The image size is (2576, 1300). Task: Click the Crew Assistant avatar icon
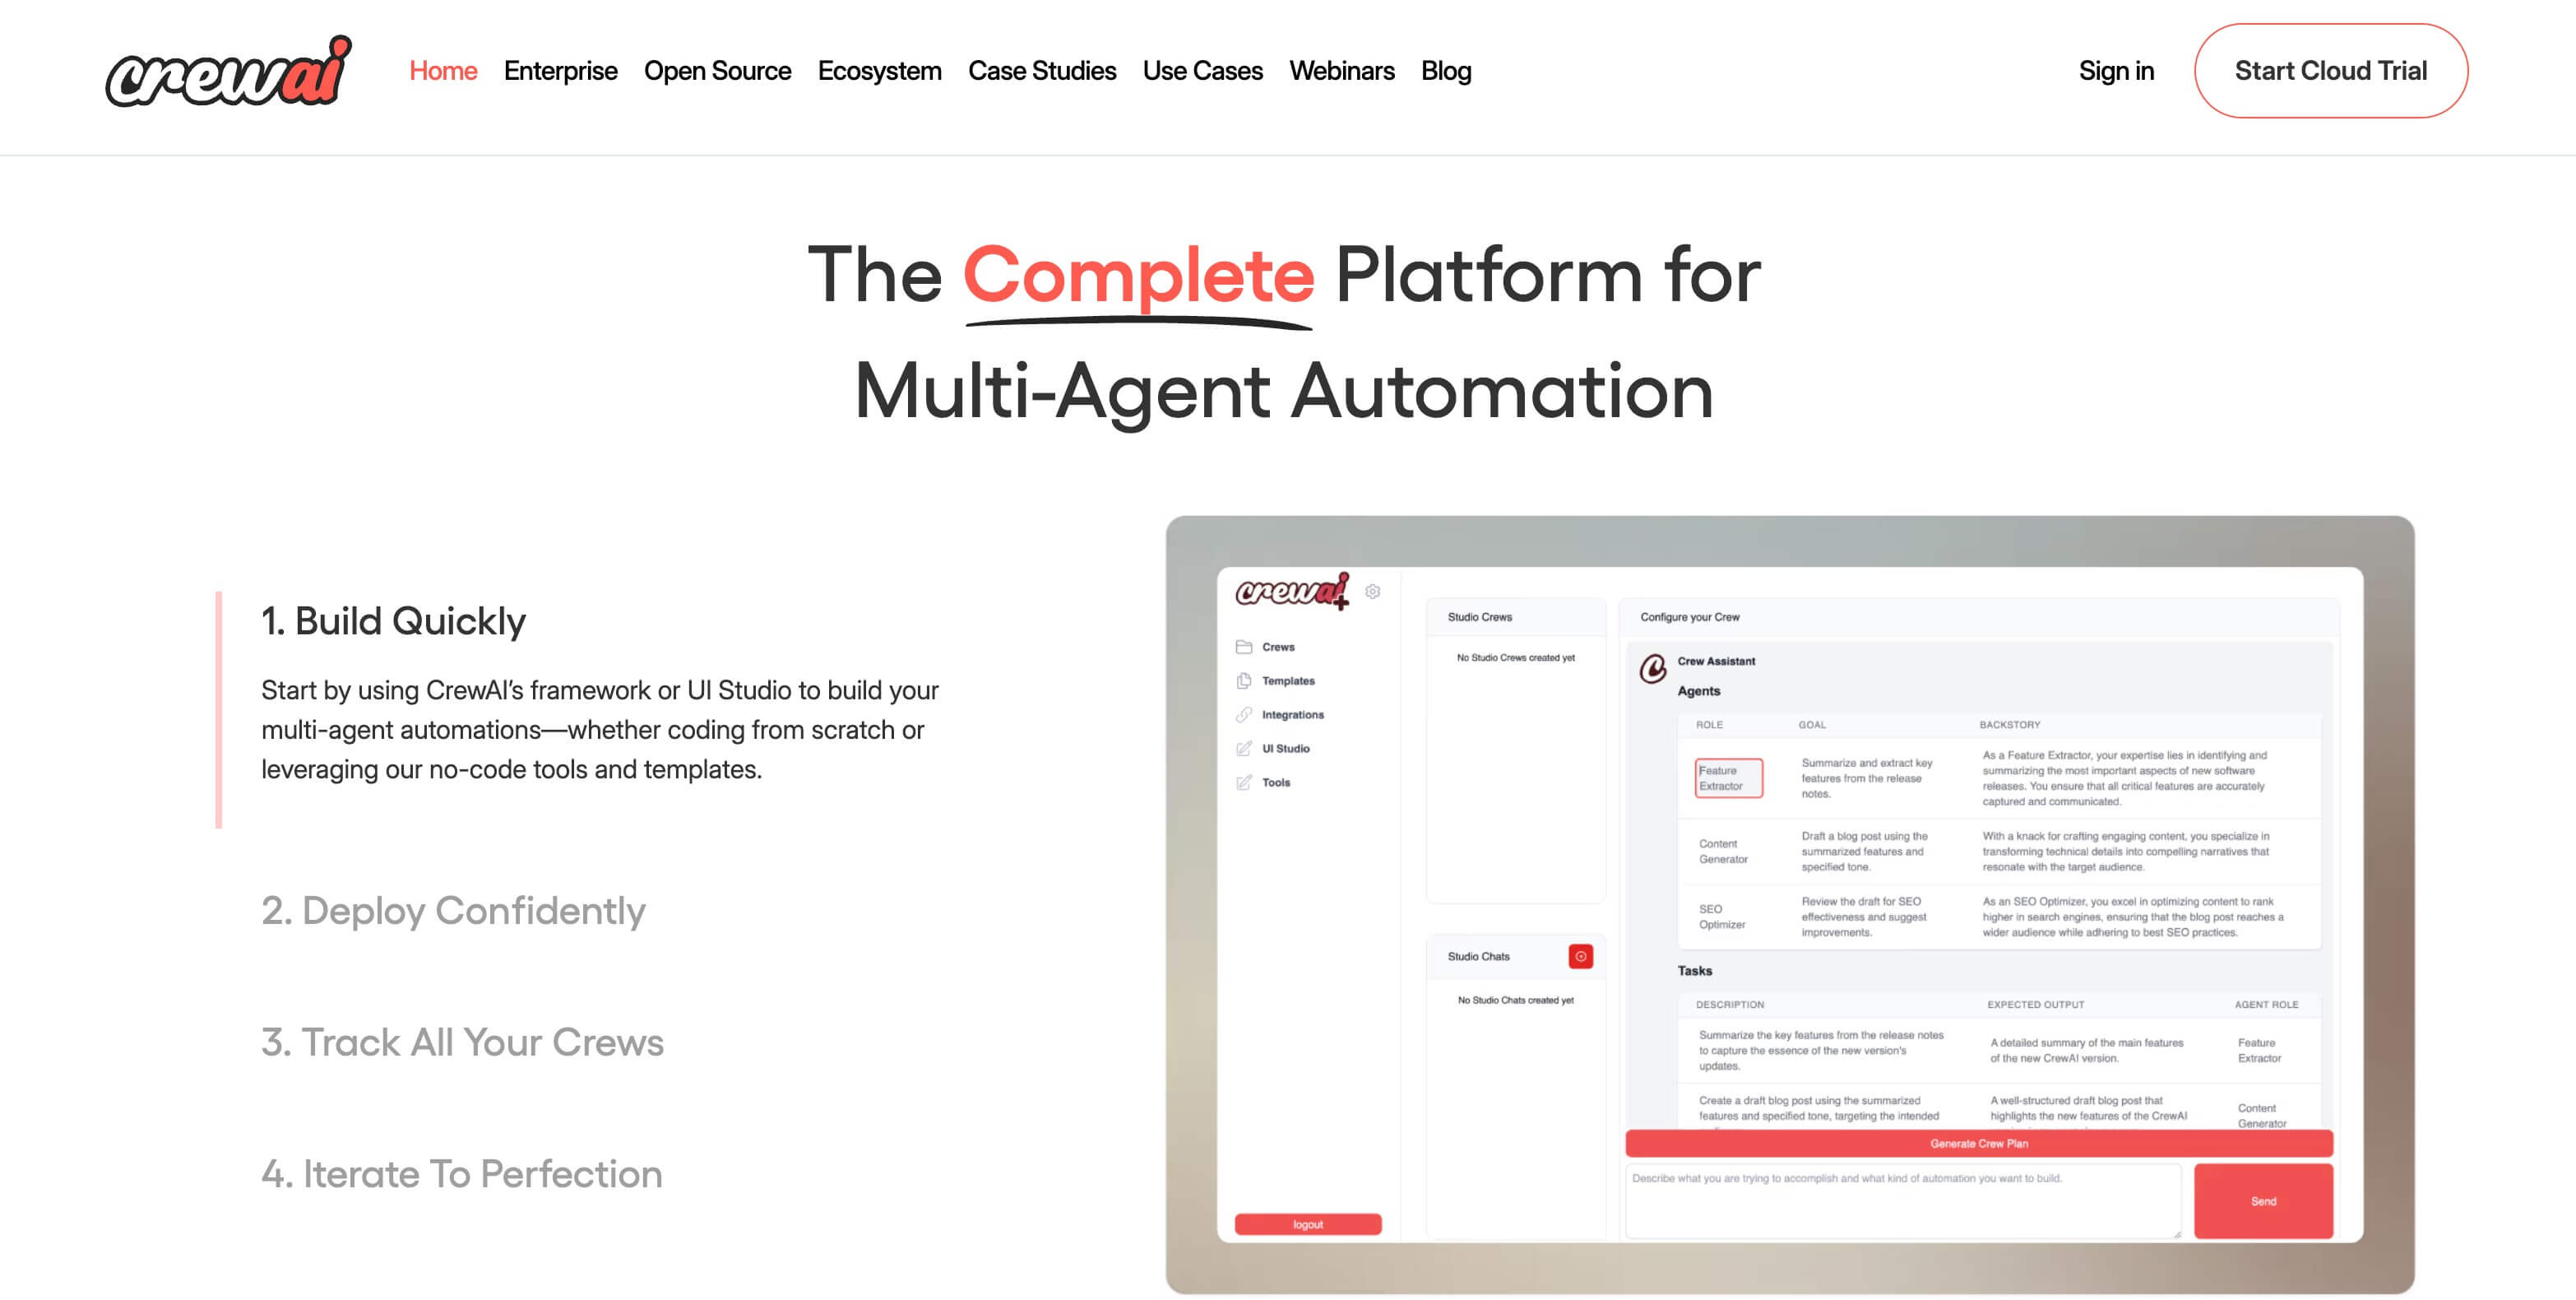click(1653, 668)
